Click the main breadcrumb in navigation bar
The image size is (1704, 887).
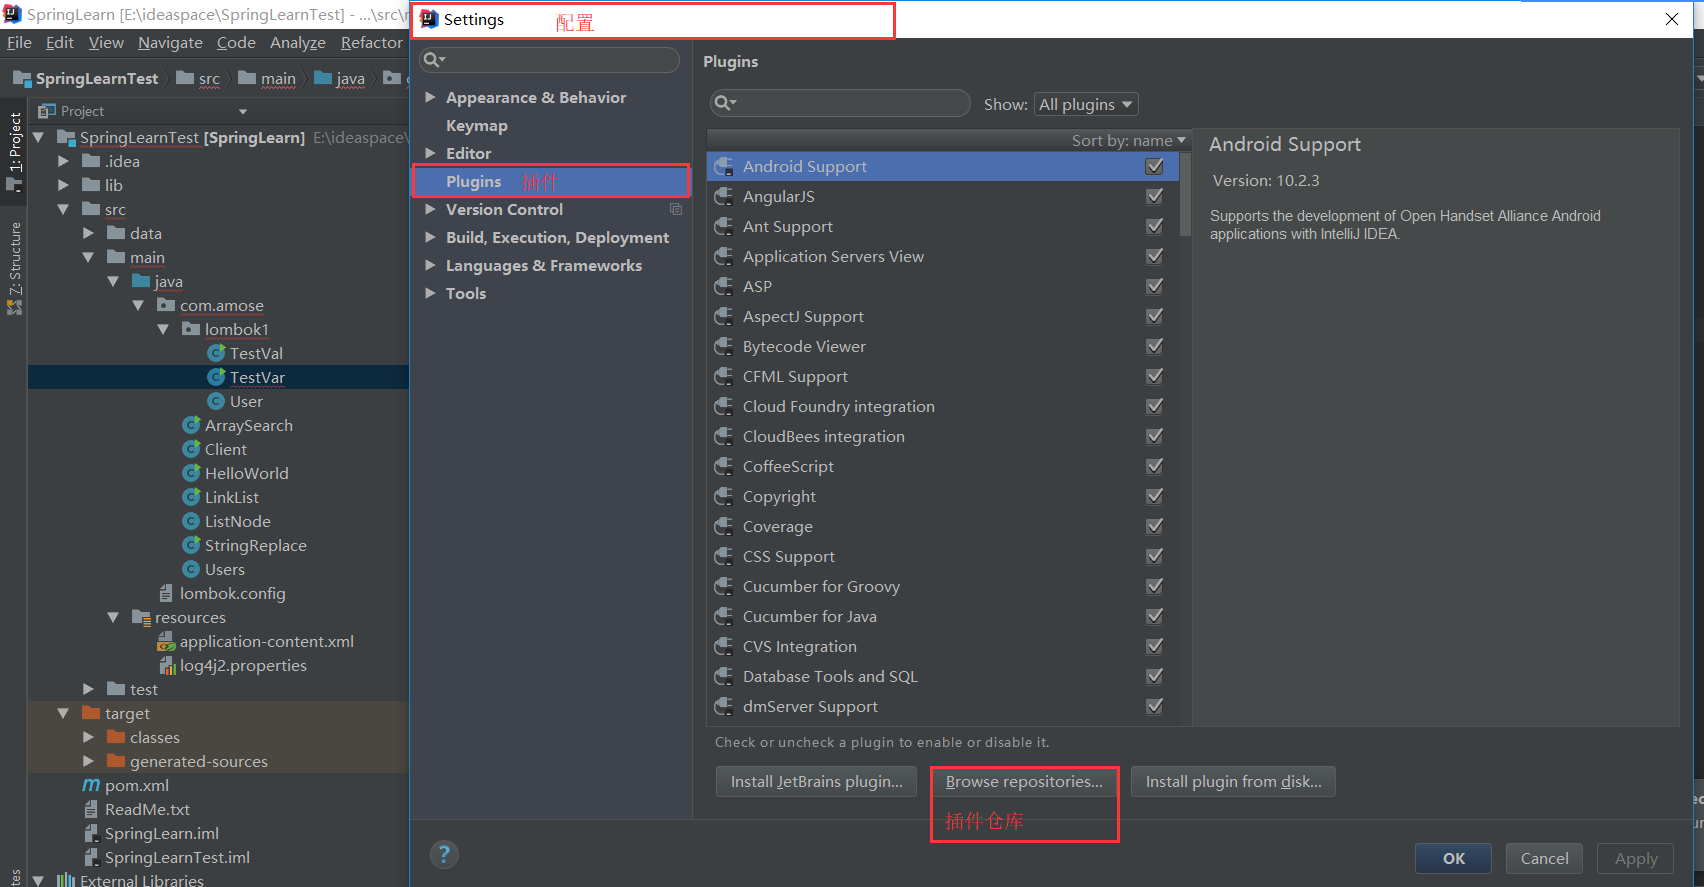pyautogui.click(x=267, y=78)
